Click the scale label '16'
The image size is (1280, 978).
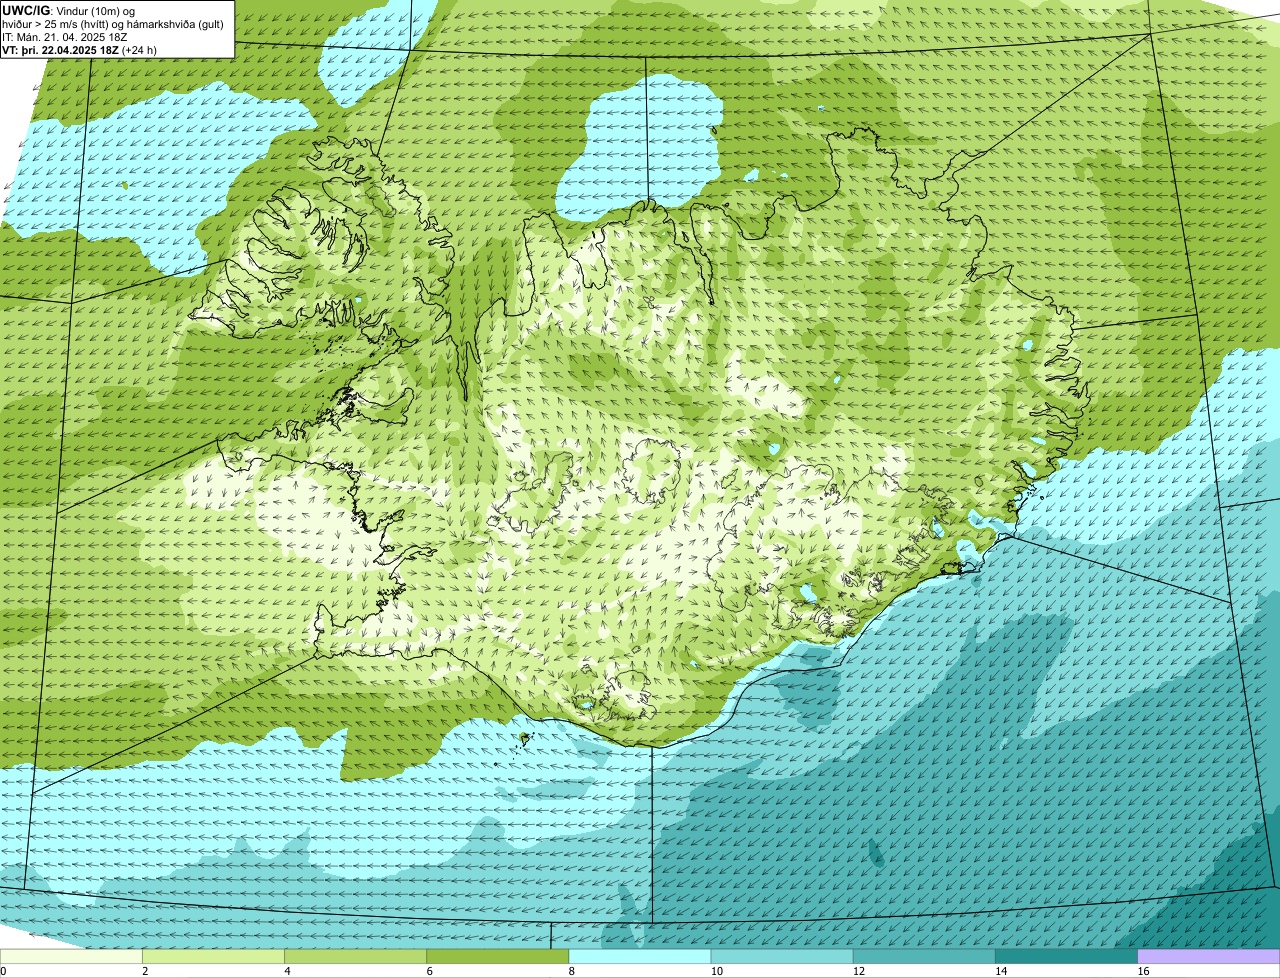pos(1144,971)
